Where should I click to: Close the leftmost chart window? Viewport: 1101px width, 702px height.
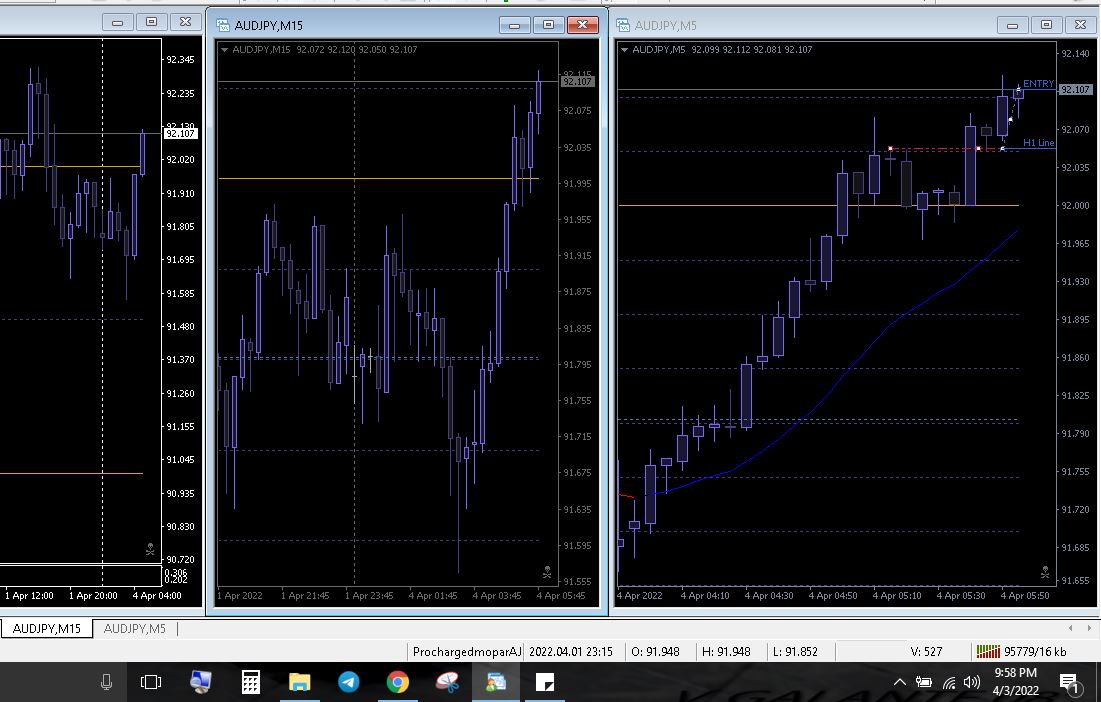[x=185, y=22]
